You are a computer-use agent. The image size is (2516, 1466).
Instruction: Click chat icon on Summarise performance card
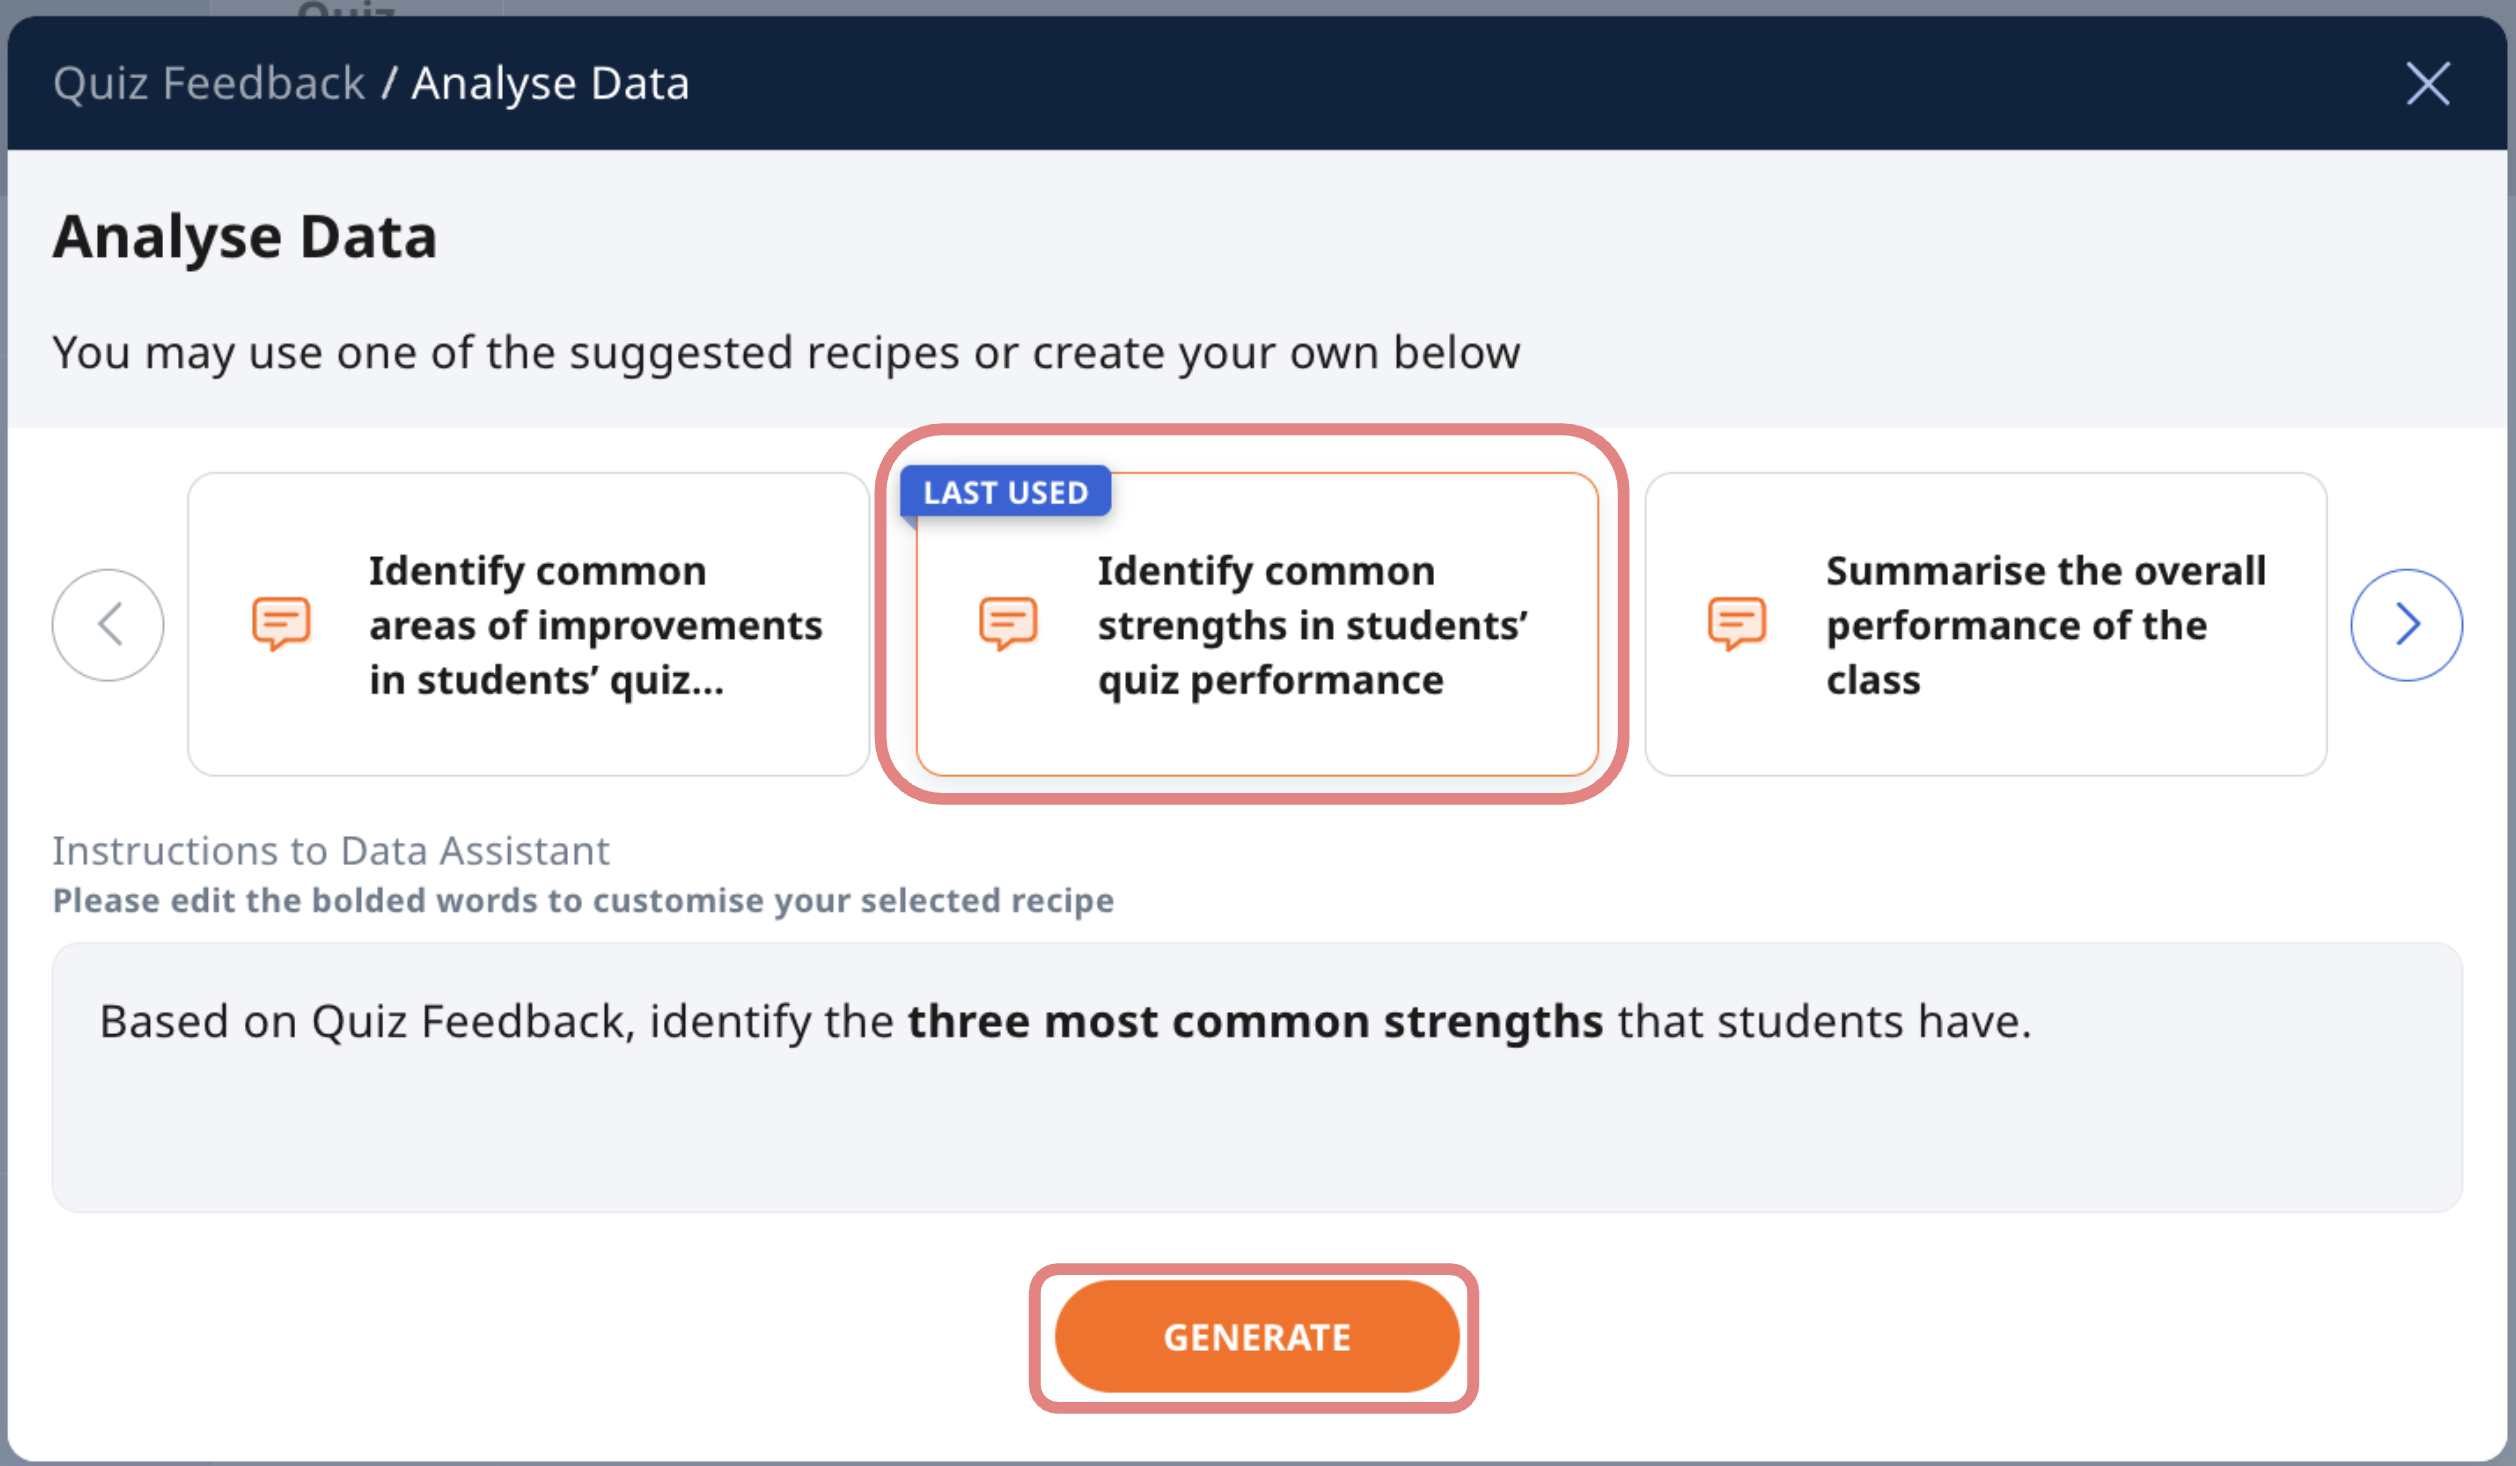pyautogui.click(x=1737, y=624)
